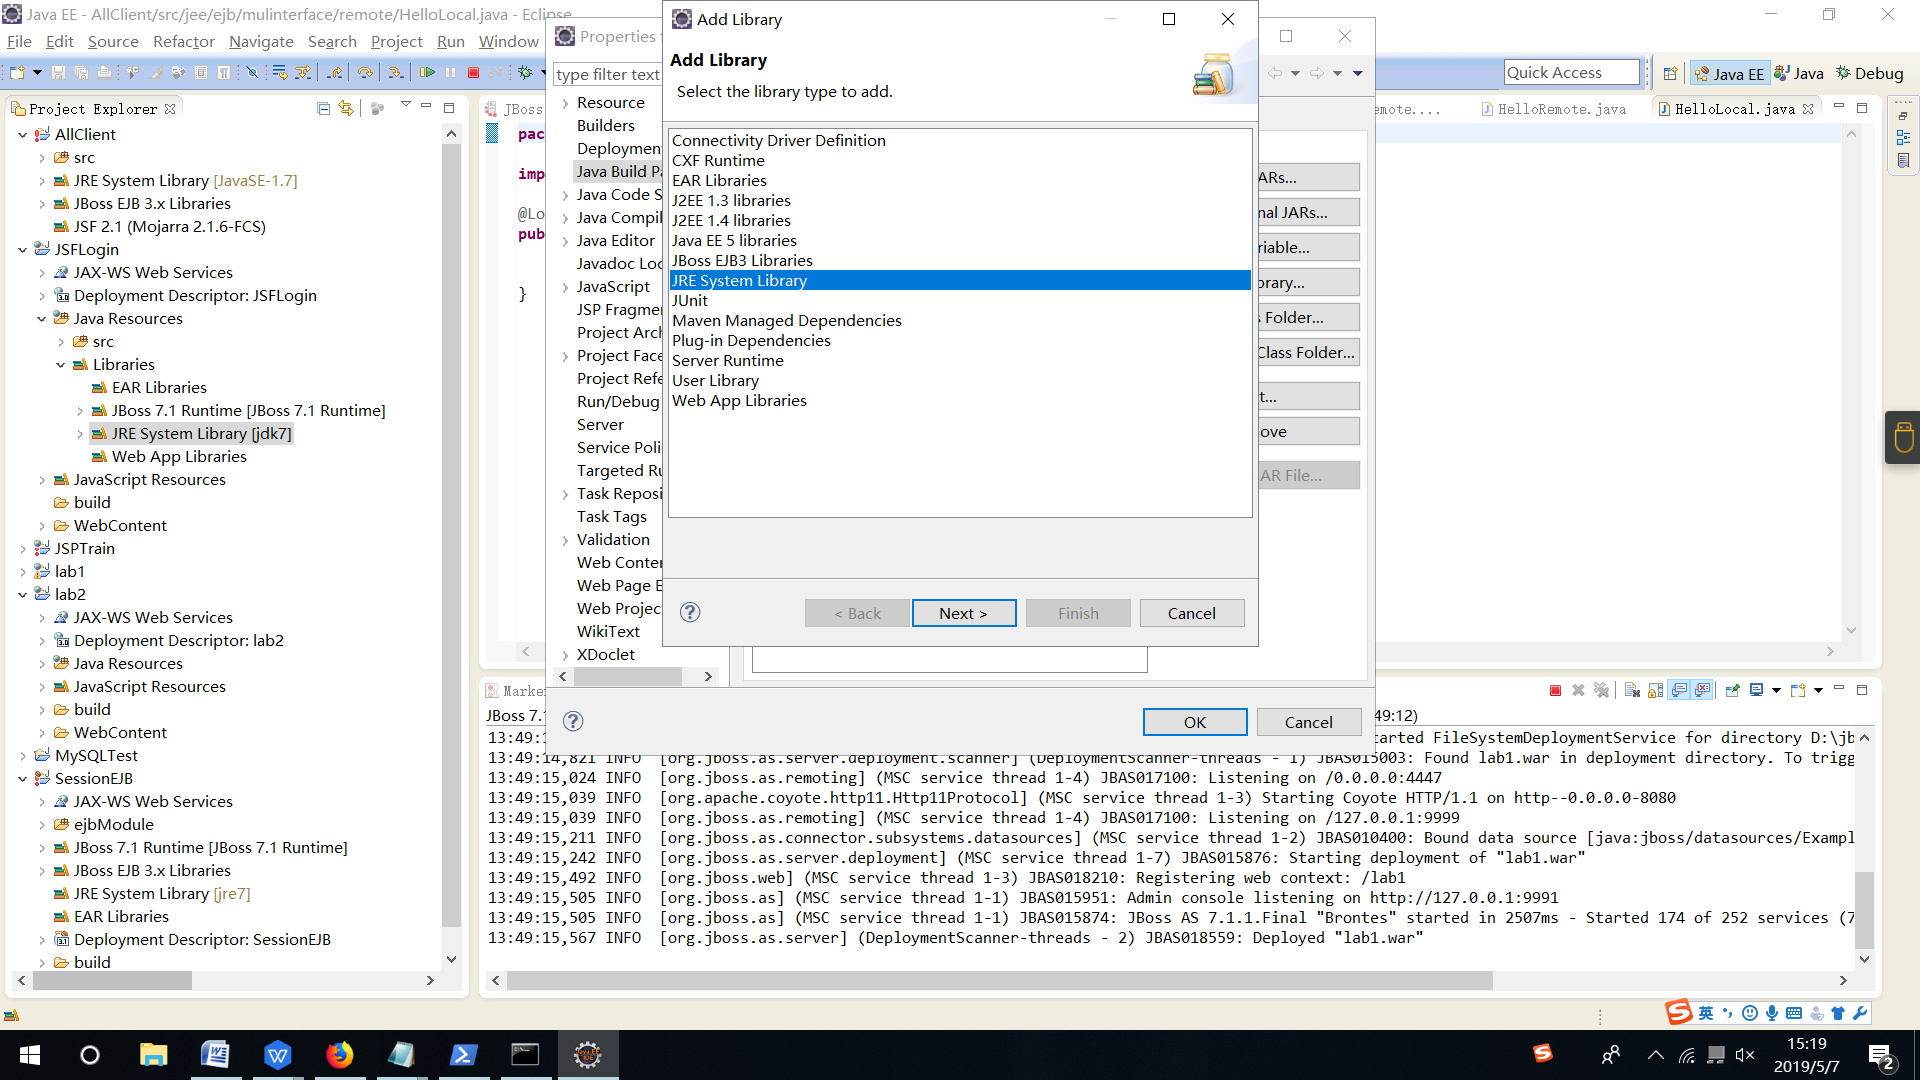This screenshot has height=1080, width=1920.
Task: Click Link with Editor in Project Explorer
Action: click(x=345, y=108)
